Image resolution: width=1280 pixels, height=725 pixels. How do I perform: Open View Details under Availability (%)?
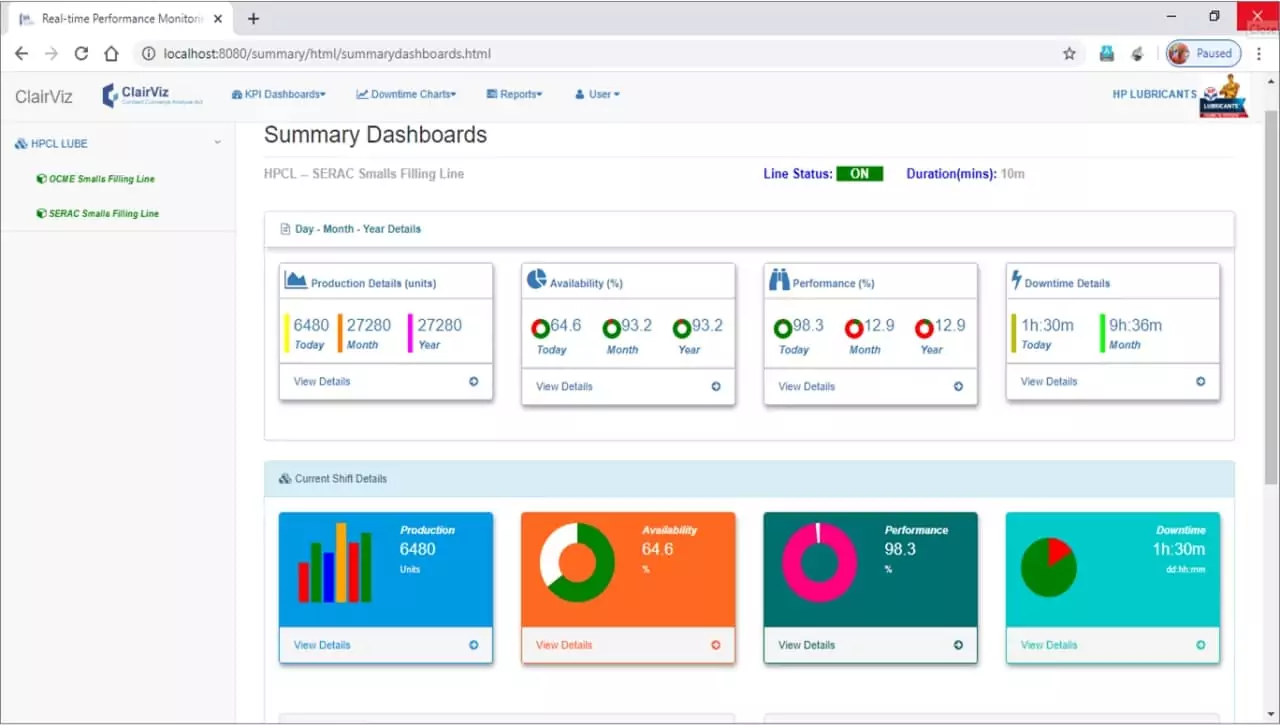click(x=564, y=386)
